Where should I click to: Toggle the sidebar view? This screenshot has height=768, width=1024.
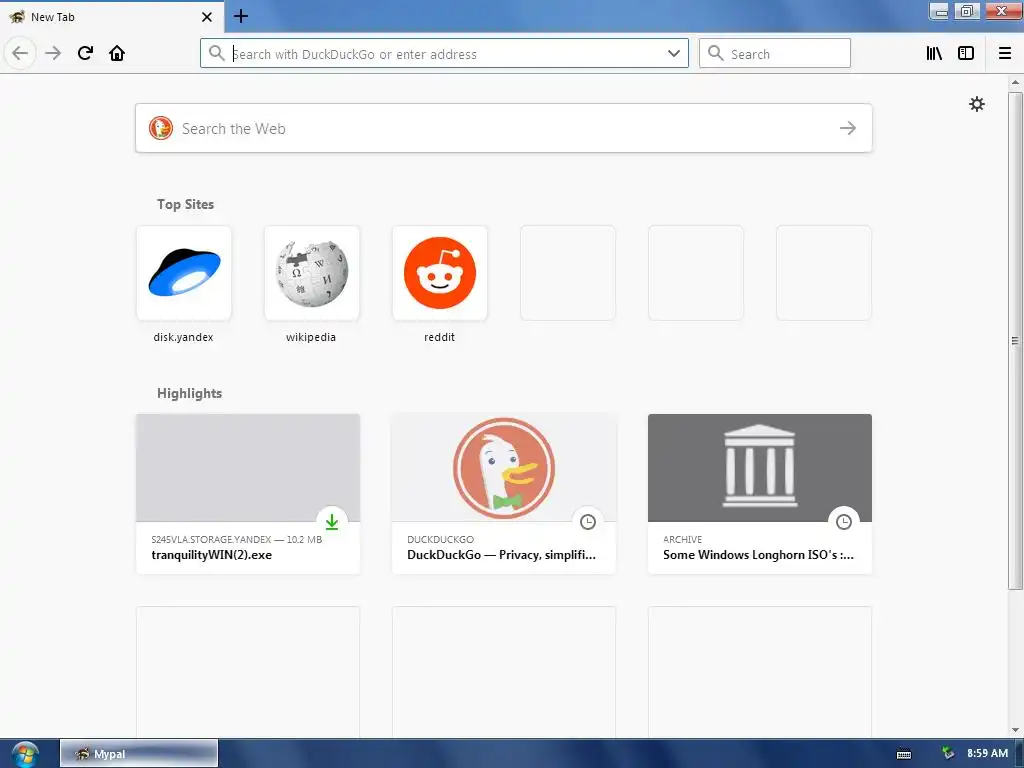(x=966, y=54)
